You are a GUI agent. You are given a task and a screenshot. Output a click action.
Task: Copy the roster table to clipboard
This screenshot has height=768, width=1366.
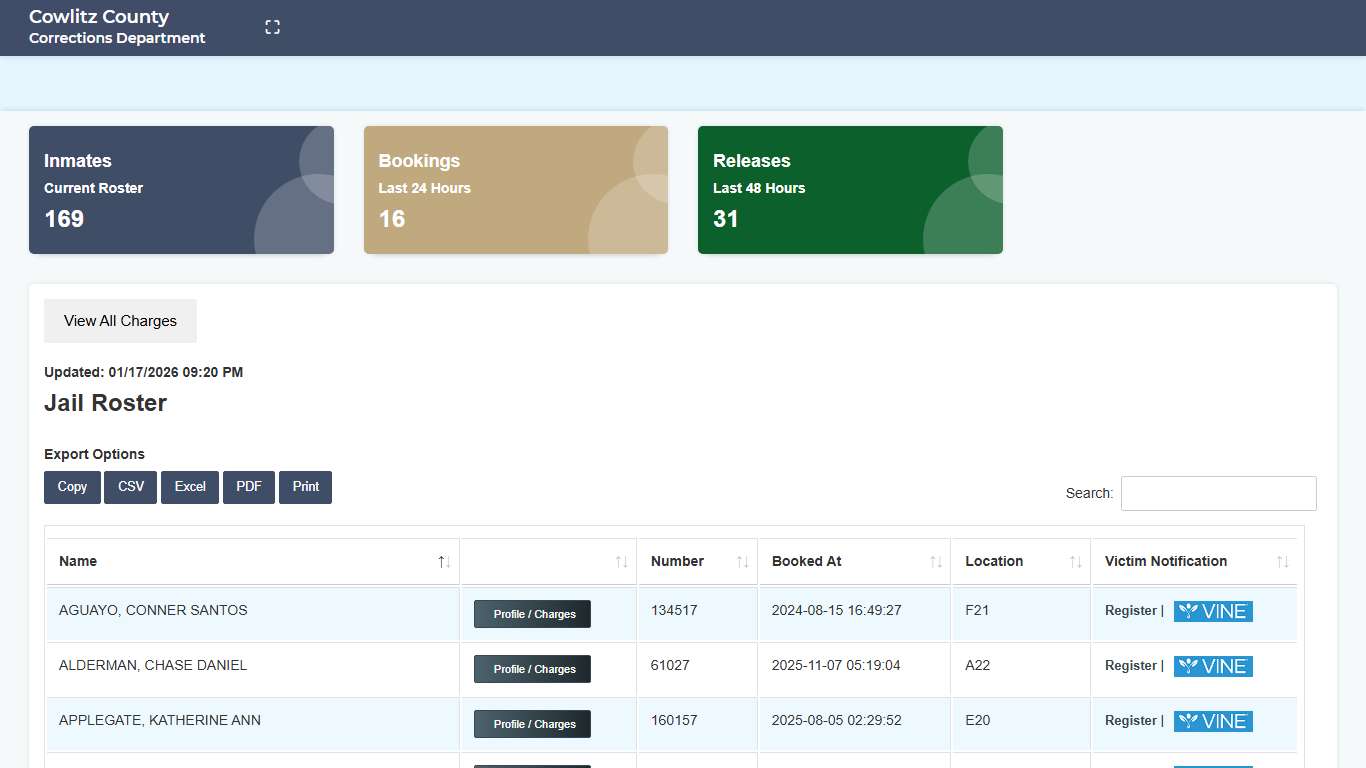coord(72,487)
